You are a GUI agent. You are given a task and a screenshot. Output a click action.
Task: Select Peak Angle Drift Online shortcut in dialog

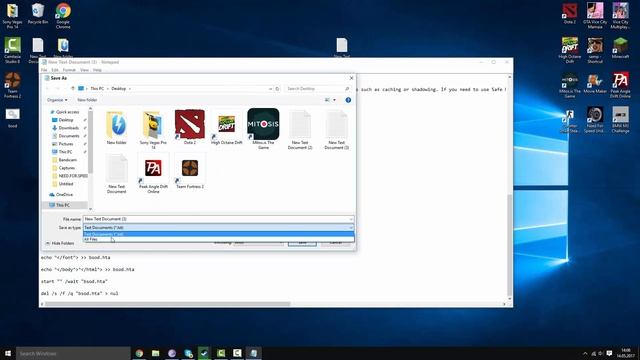(153, 173)
